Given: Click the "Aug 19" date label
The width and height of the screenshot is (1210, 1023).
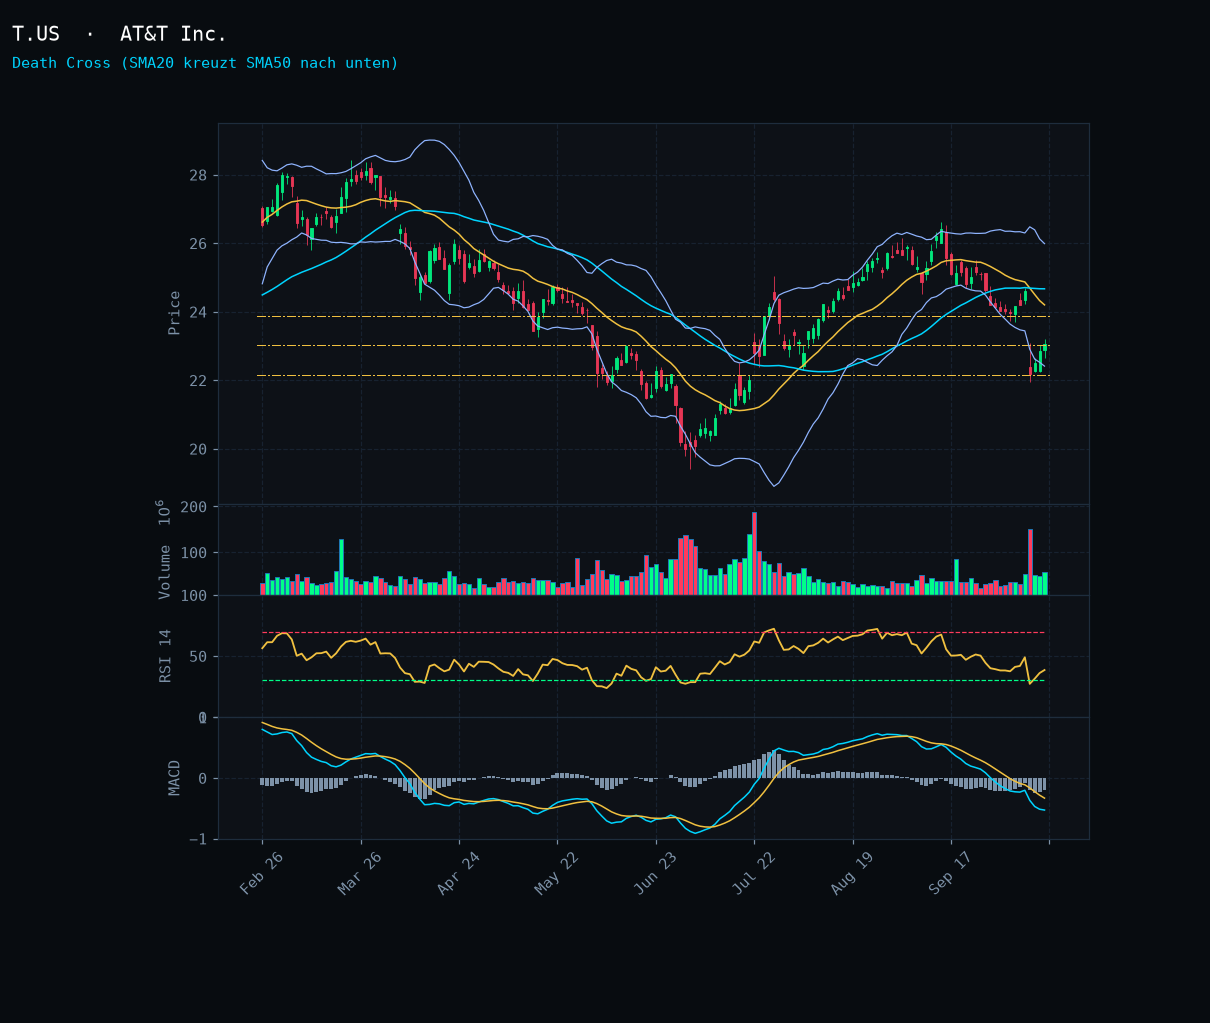Looking at the screenshot, I should point(852,873).
